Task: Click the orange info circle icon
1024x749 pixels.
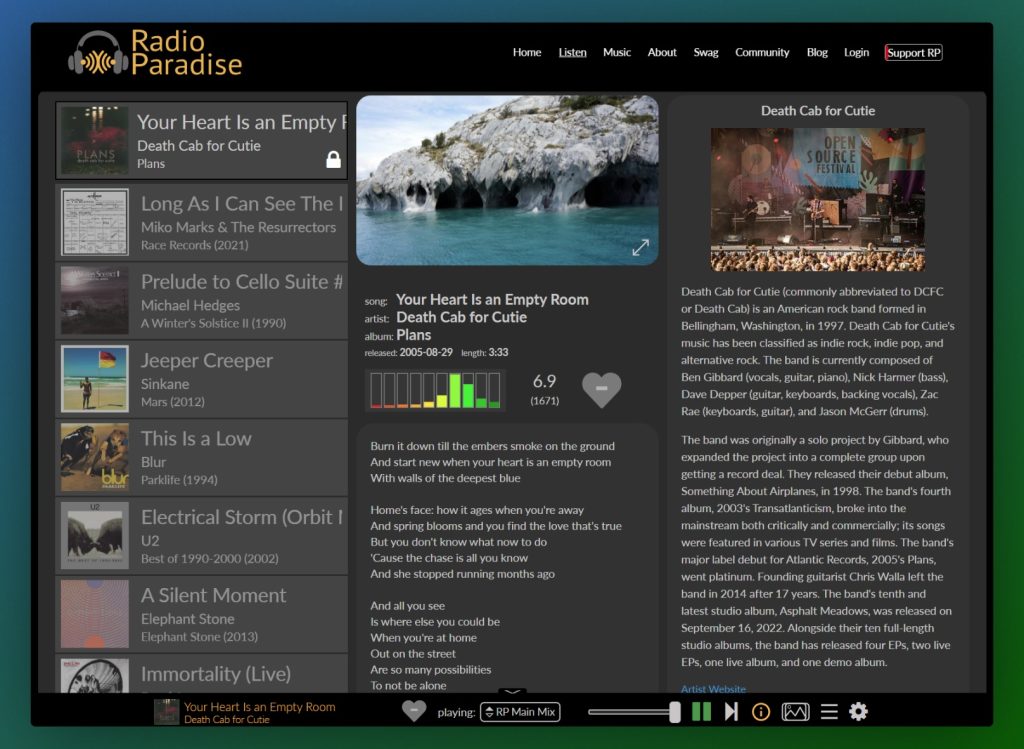Action: click(x=761, y=712)
